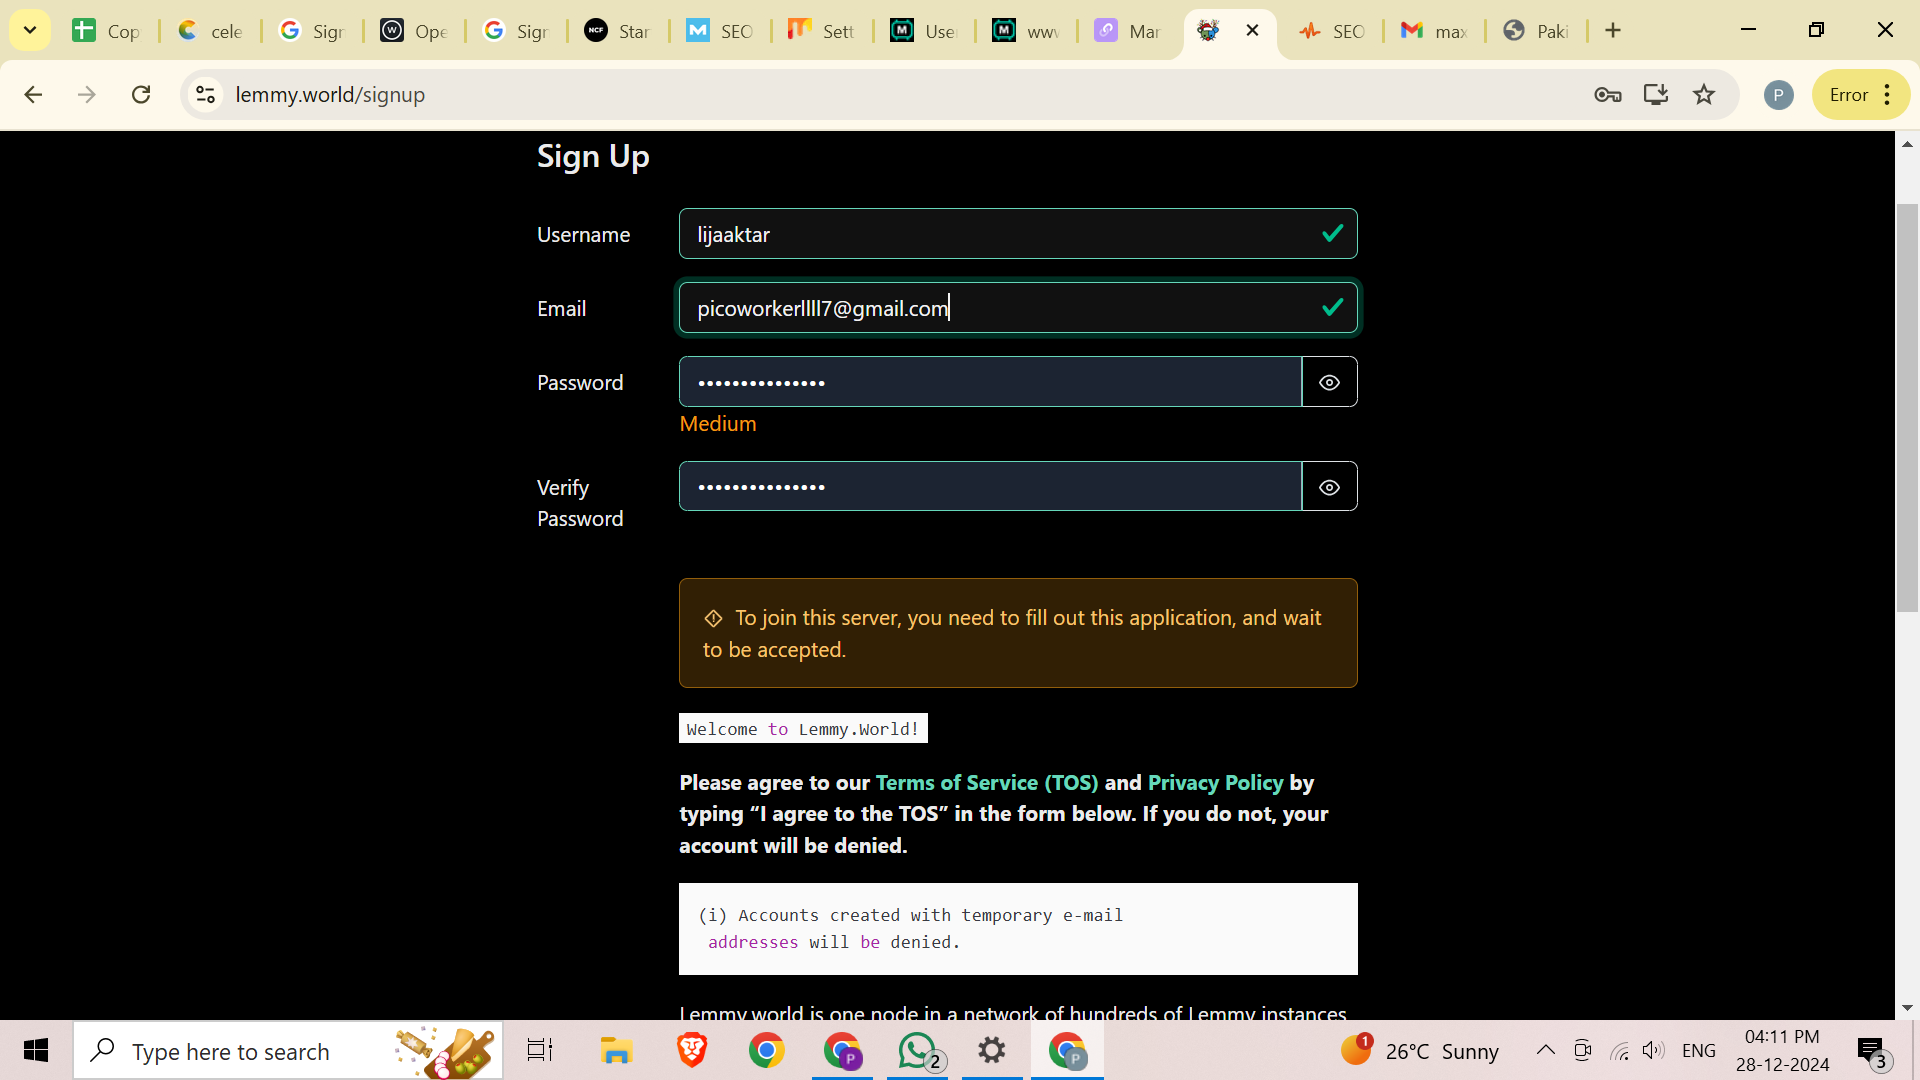Open the Terms of Service (TOS) link
The image size is (1920, 1080).
pyautogui.click(x=986, y=782)
